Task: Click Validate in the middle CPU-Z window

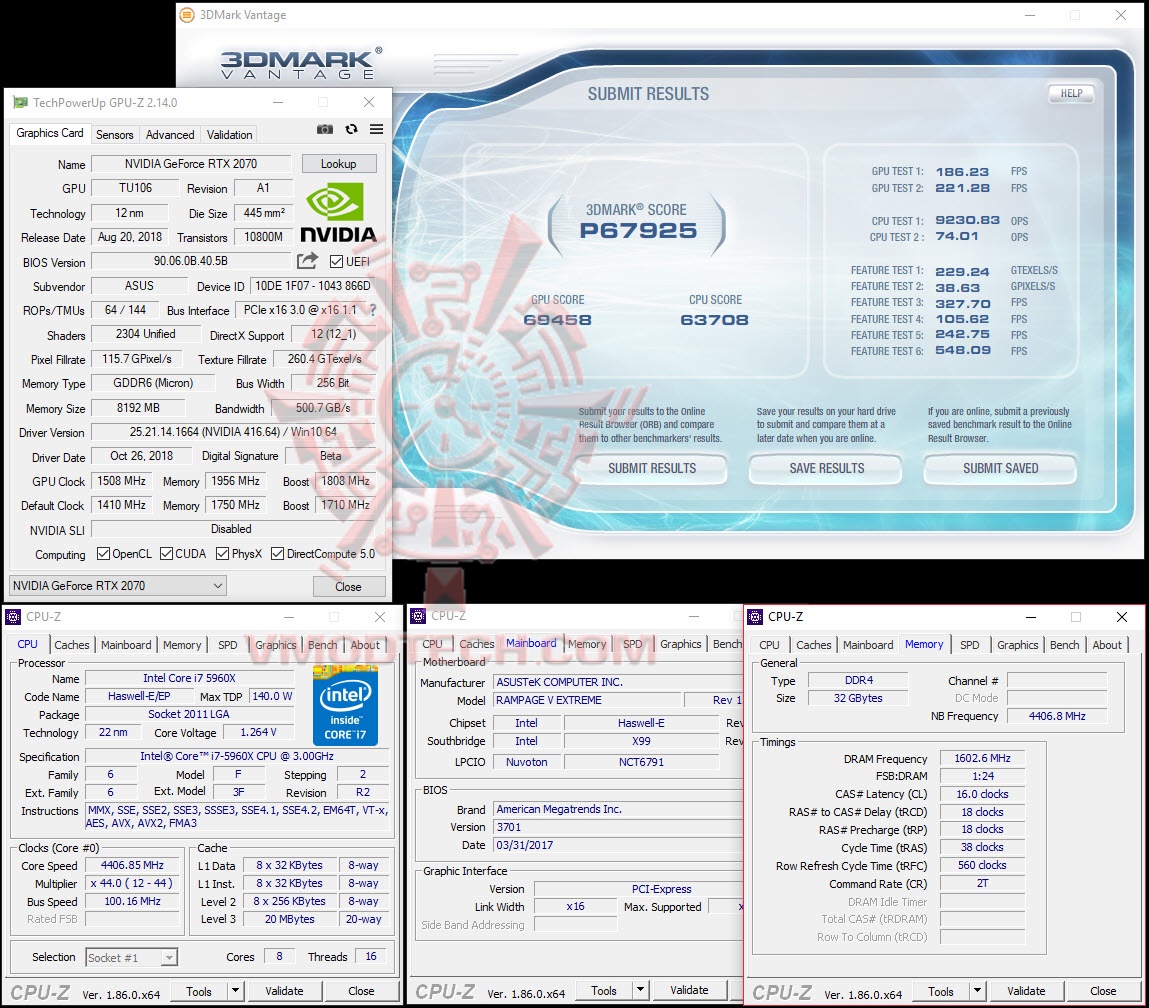Action: point(690,990)
